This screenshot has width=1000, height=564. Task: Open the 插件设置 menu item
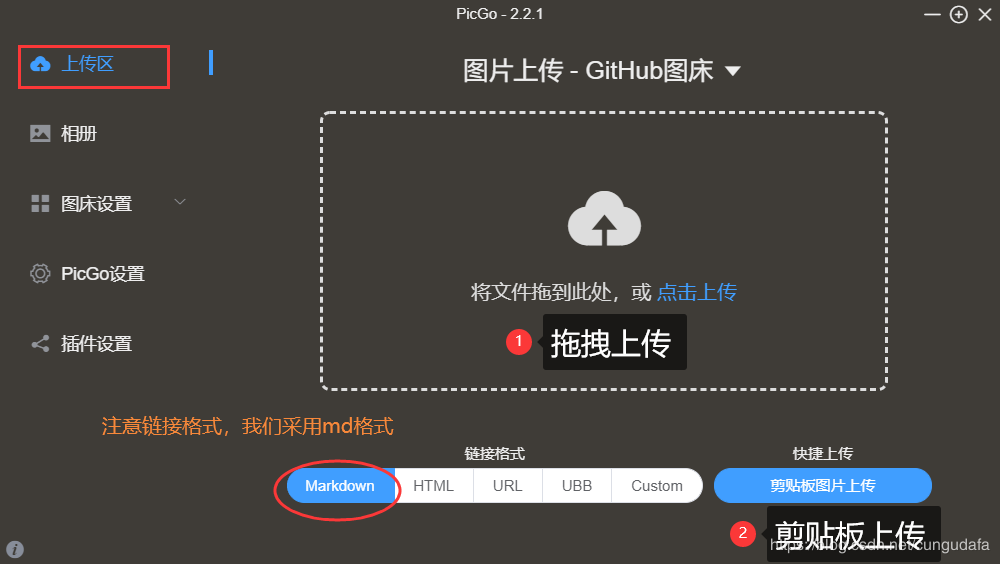[96, 344]
